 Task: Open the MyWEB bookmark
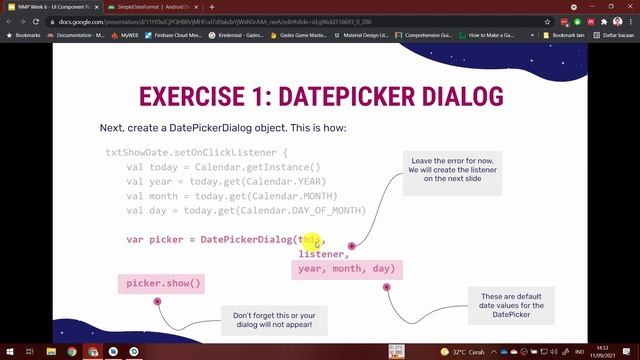[125, 36]
